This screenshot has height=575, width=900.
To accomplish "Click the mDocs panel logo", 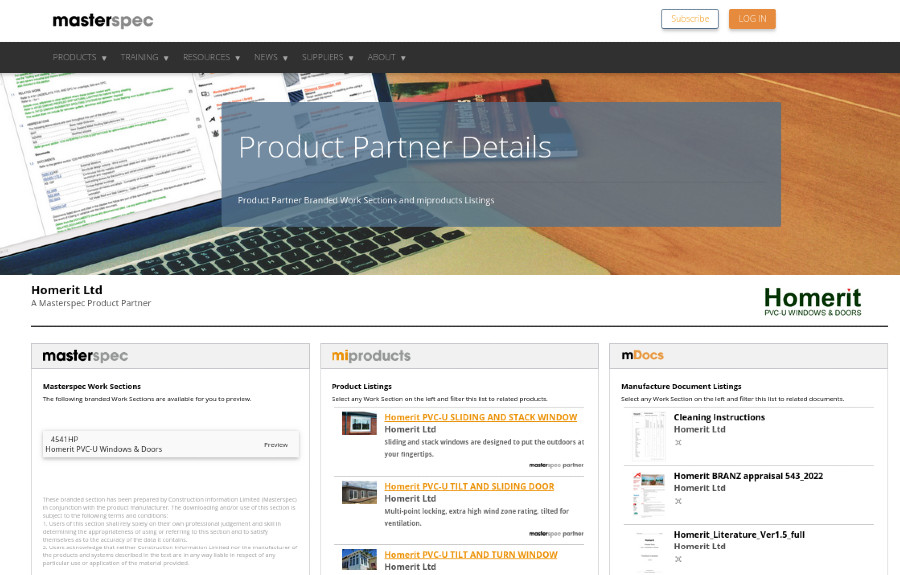I will coord(642,356).
